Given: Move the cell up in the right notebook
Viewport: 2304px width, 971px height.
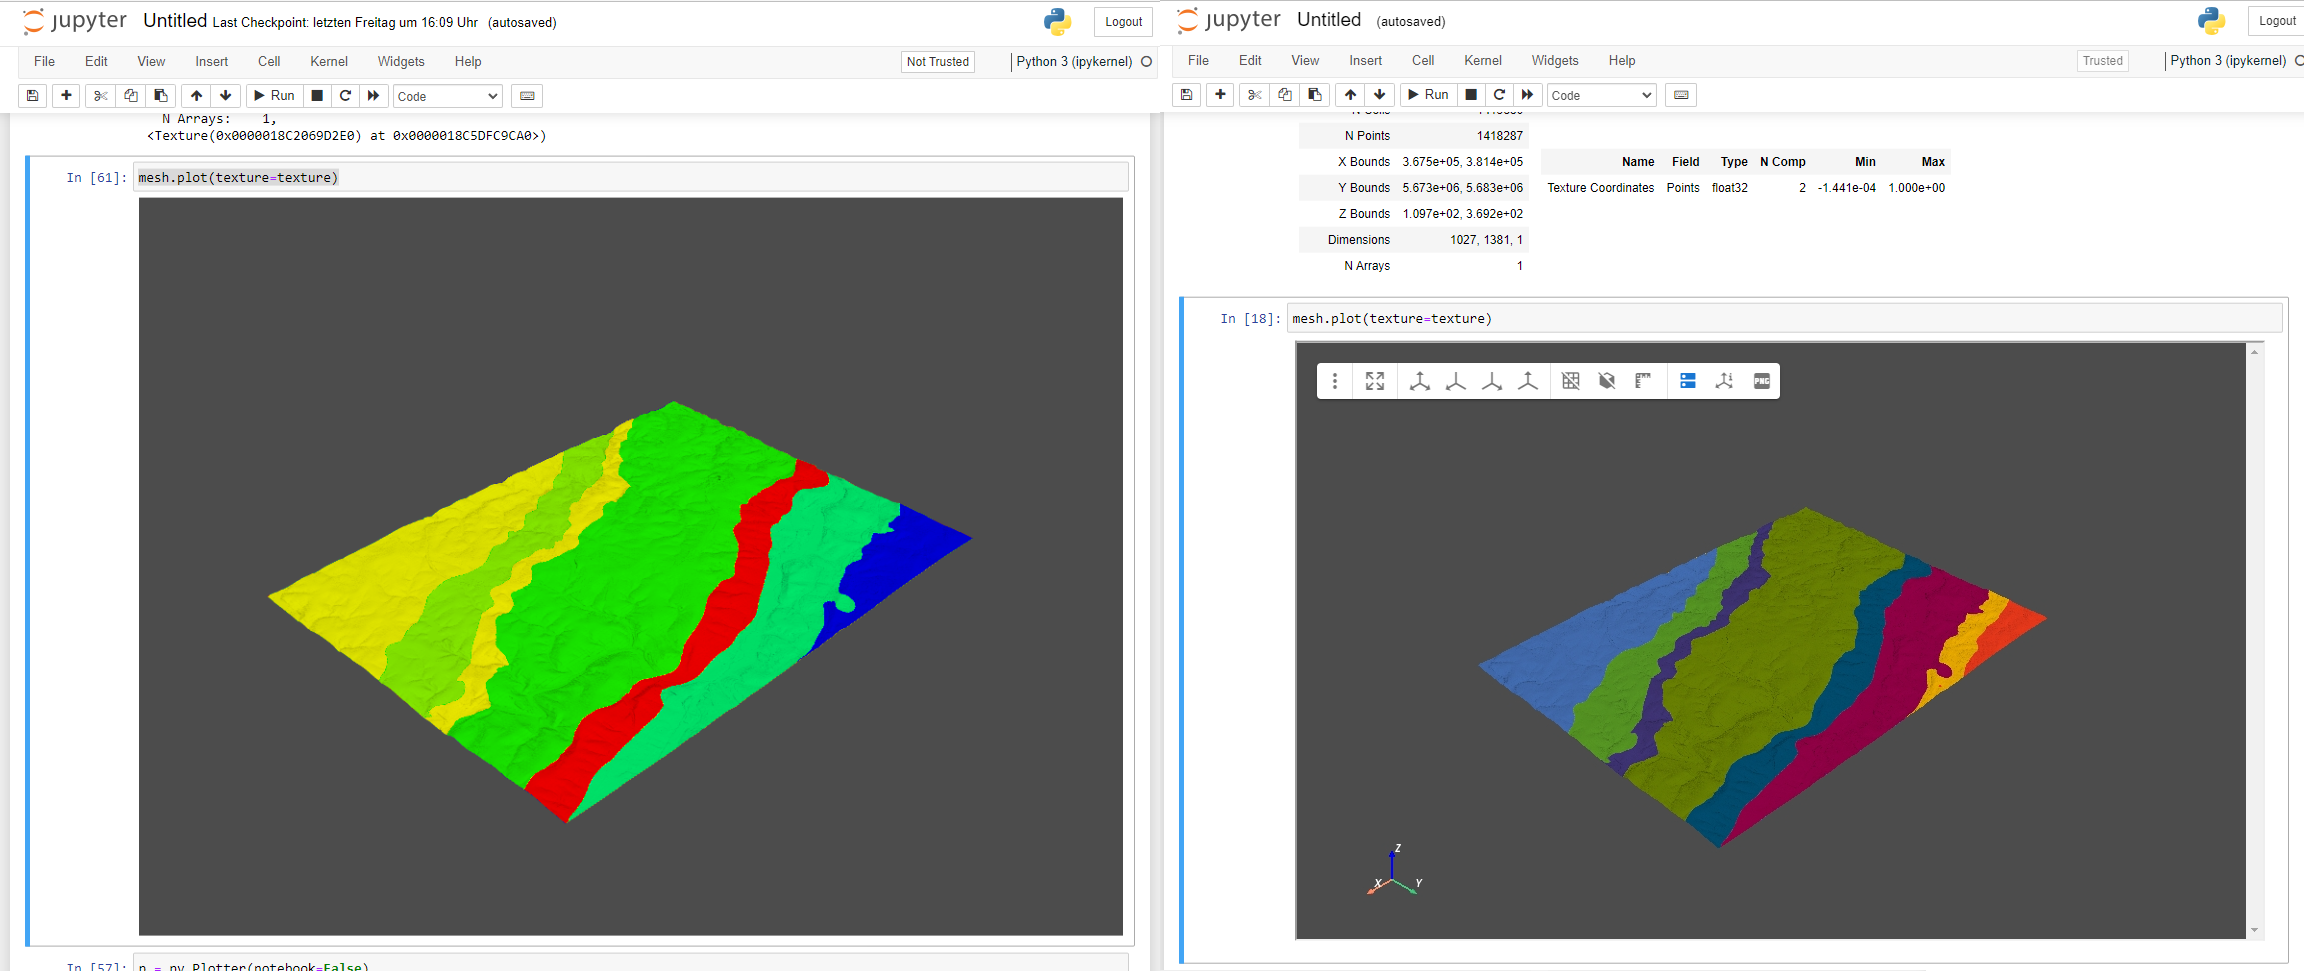Looking at the screenshot, I should 1350,95.
